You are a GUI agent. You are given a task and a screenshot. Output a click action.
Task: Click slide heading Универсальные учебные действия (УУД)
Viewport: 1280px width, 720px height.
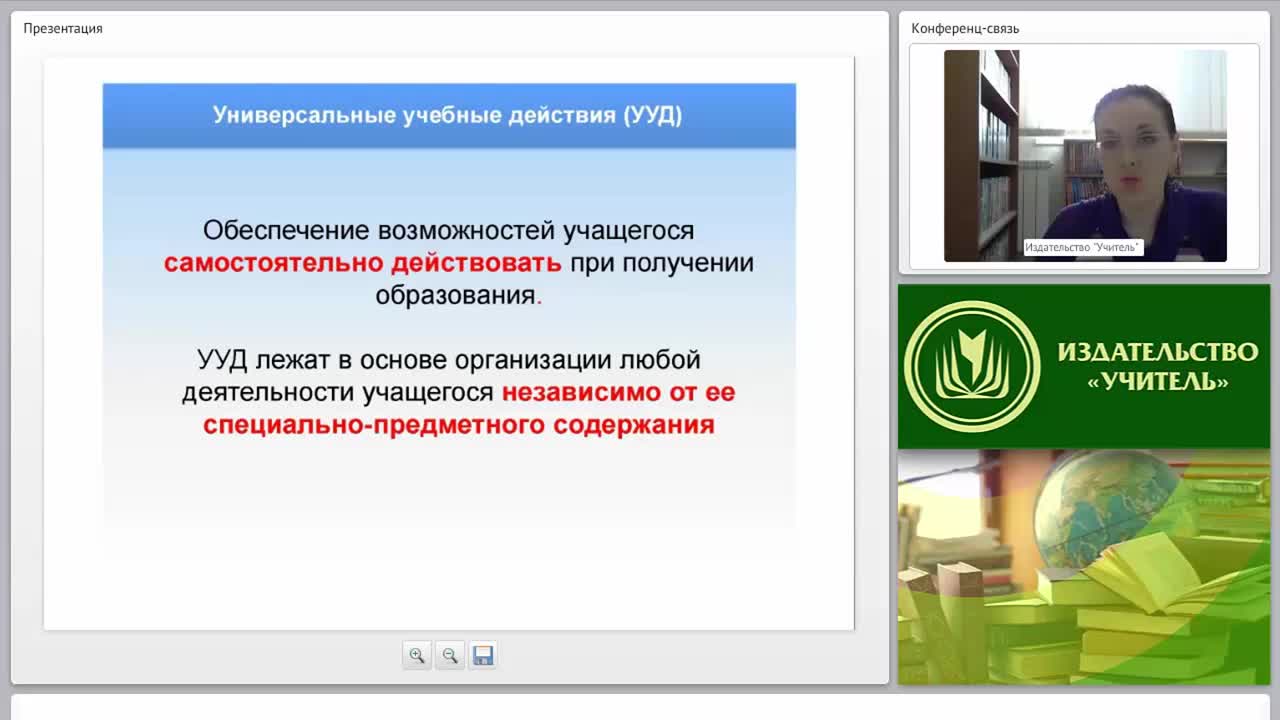tap(448, 115)
